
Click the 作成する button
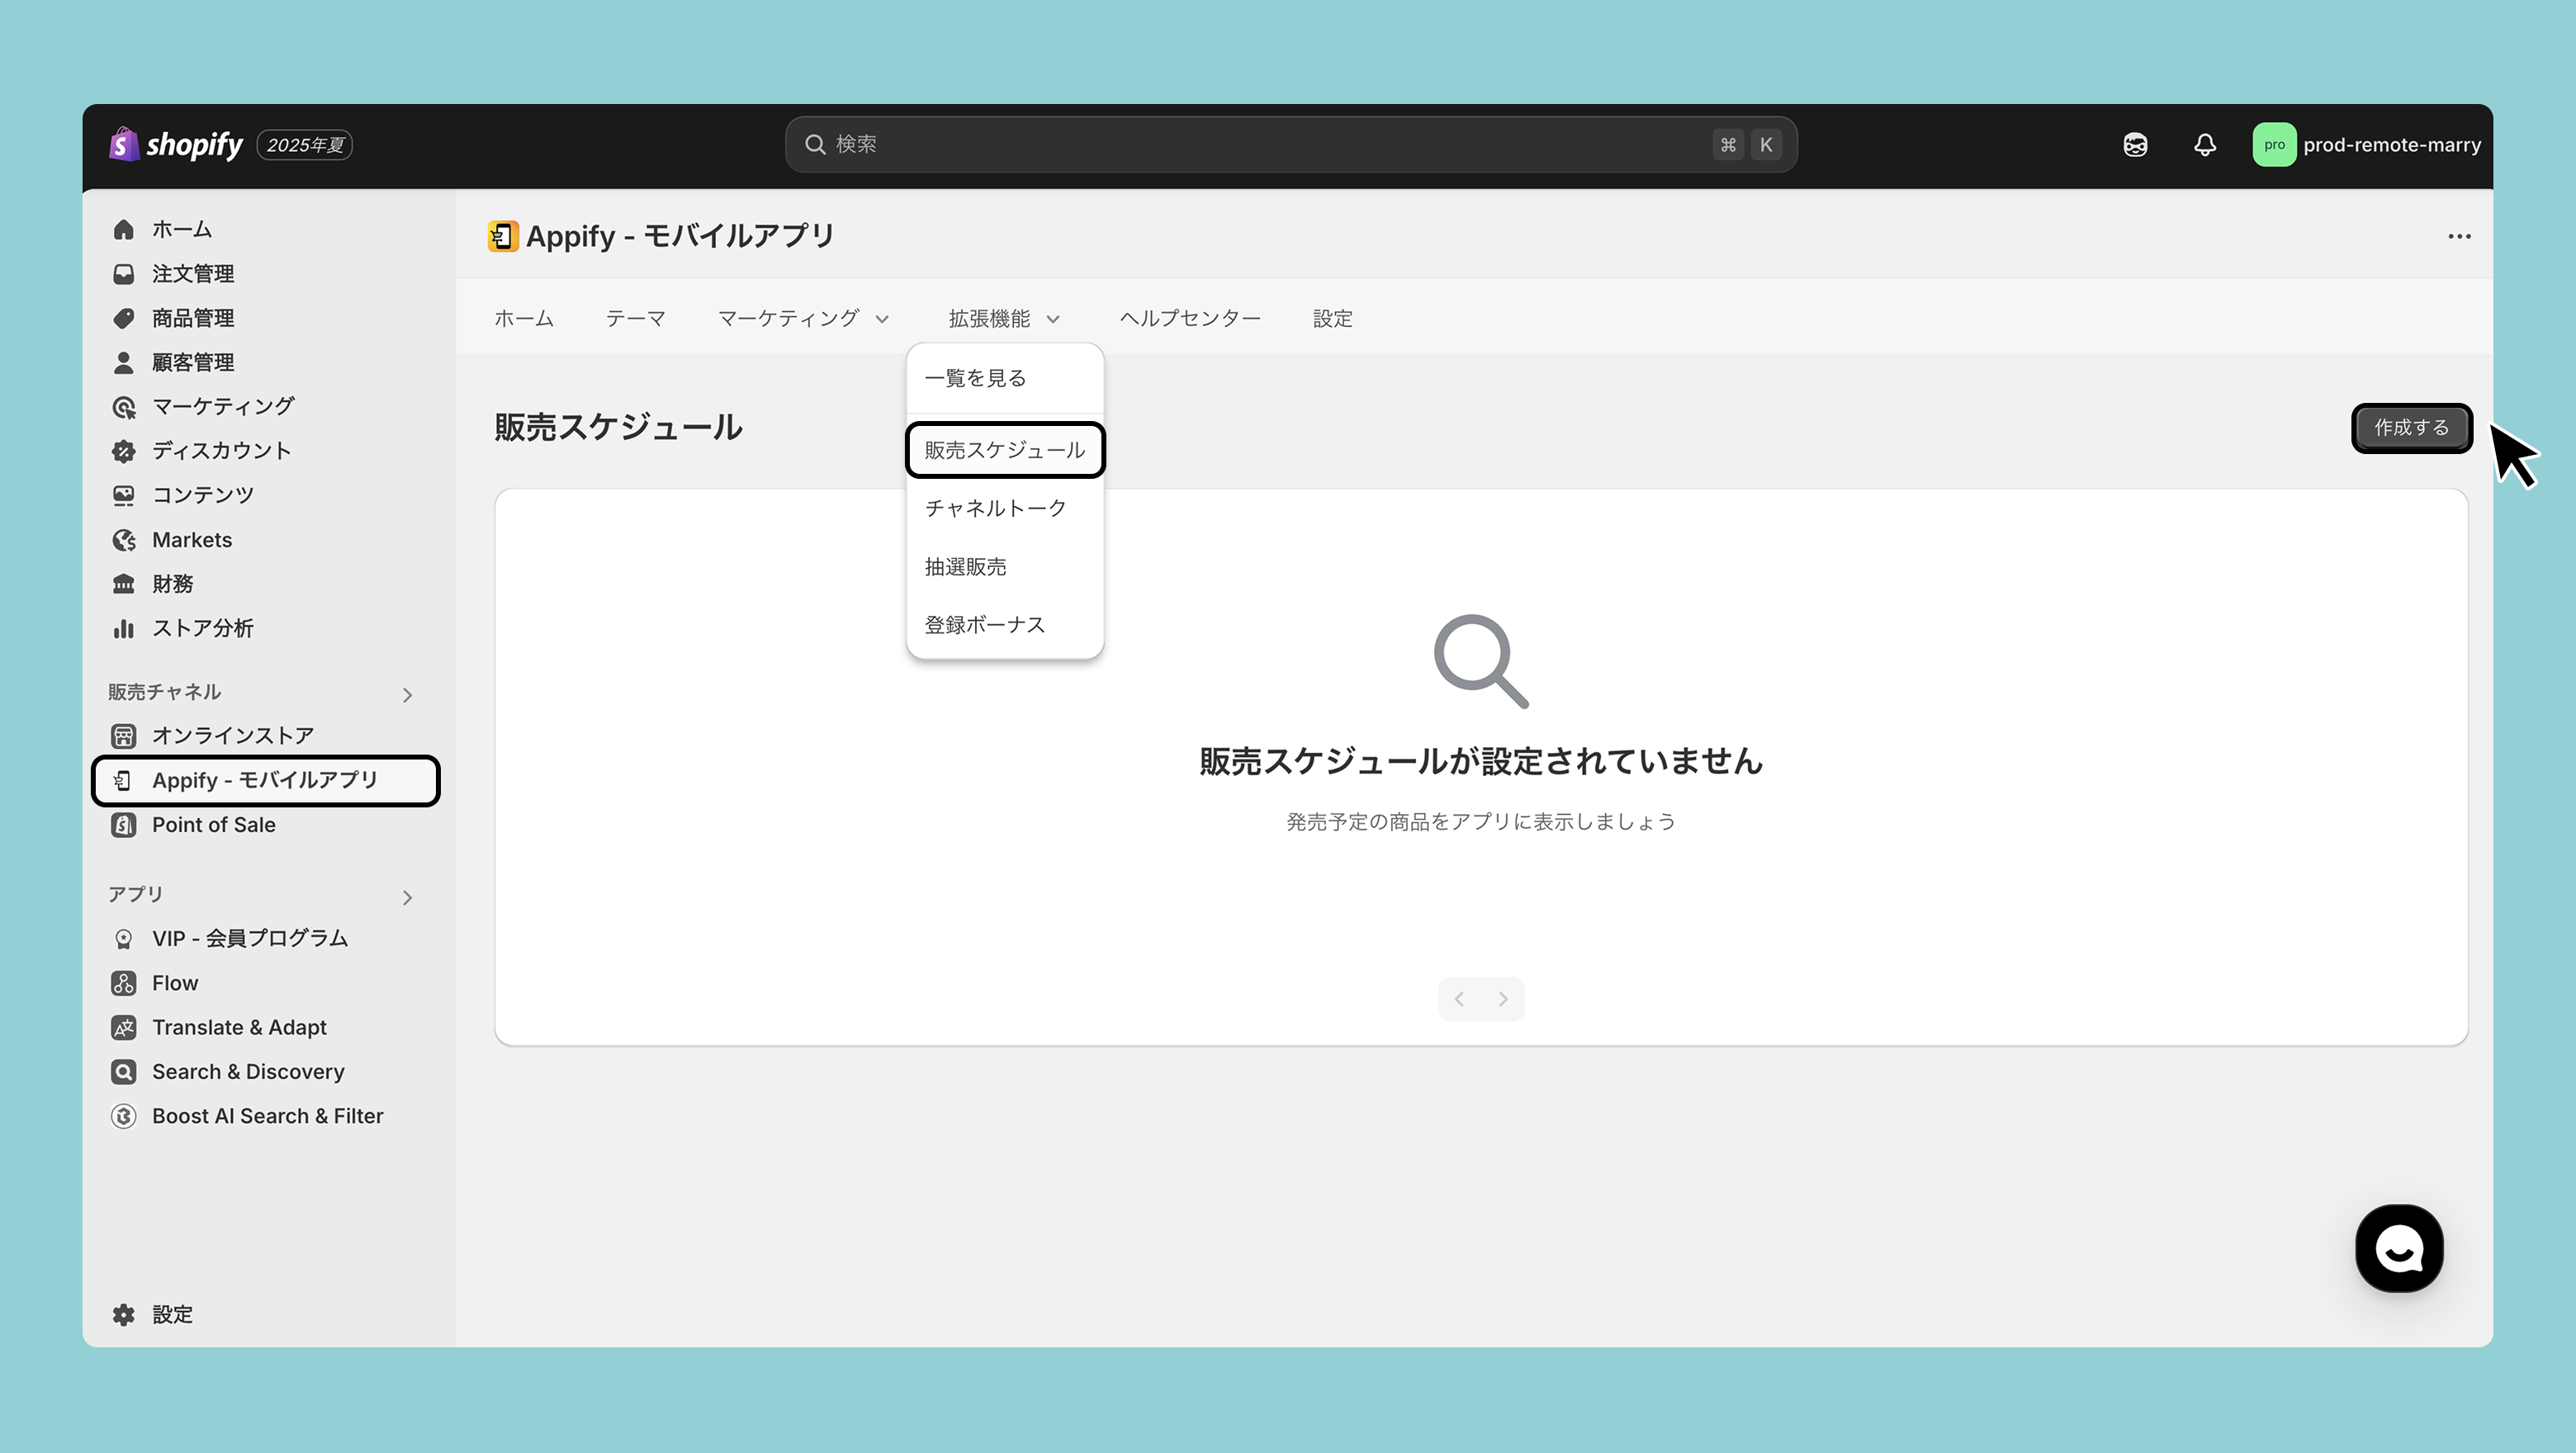pos(2411,428)
